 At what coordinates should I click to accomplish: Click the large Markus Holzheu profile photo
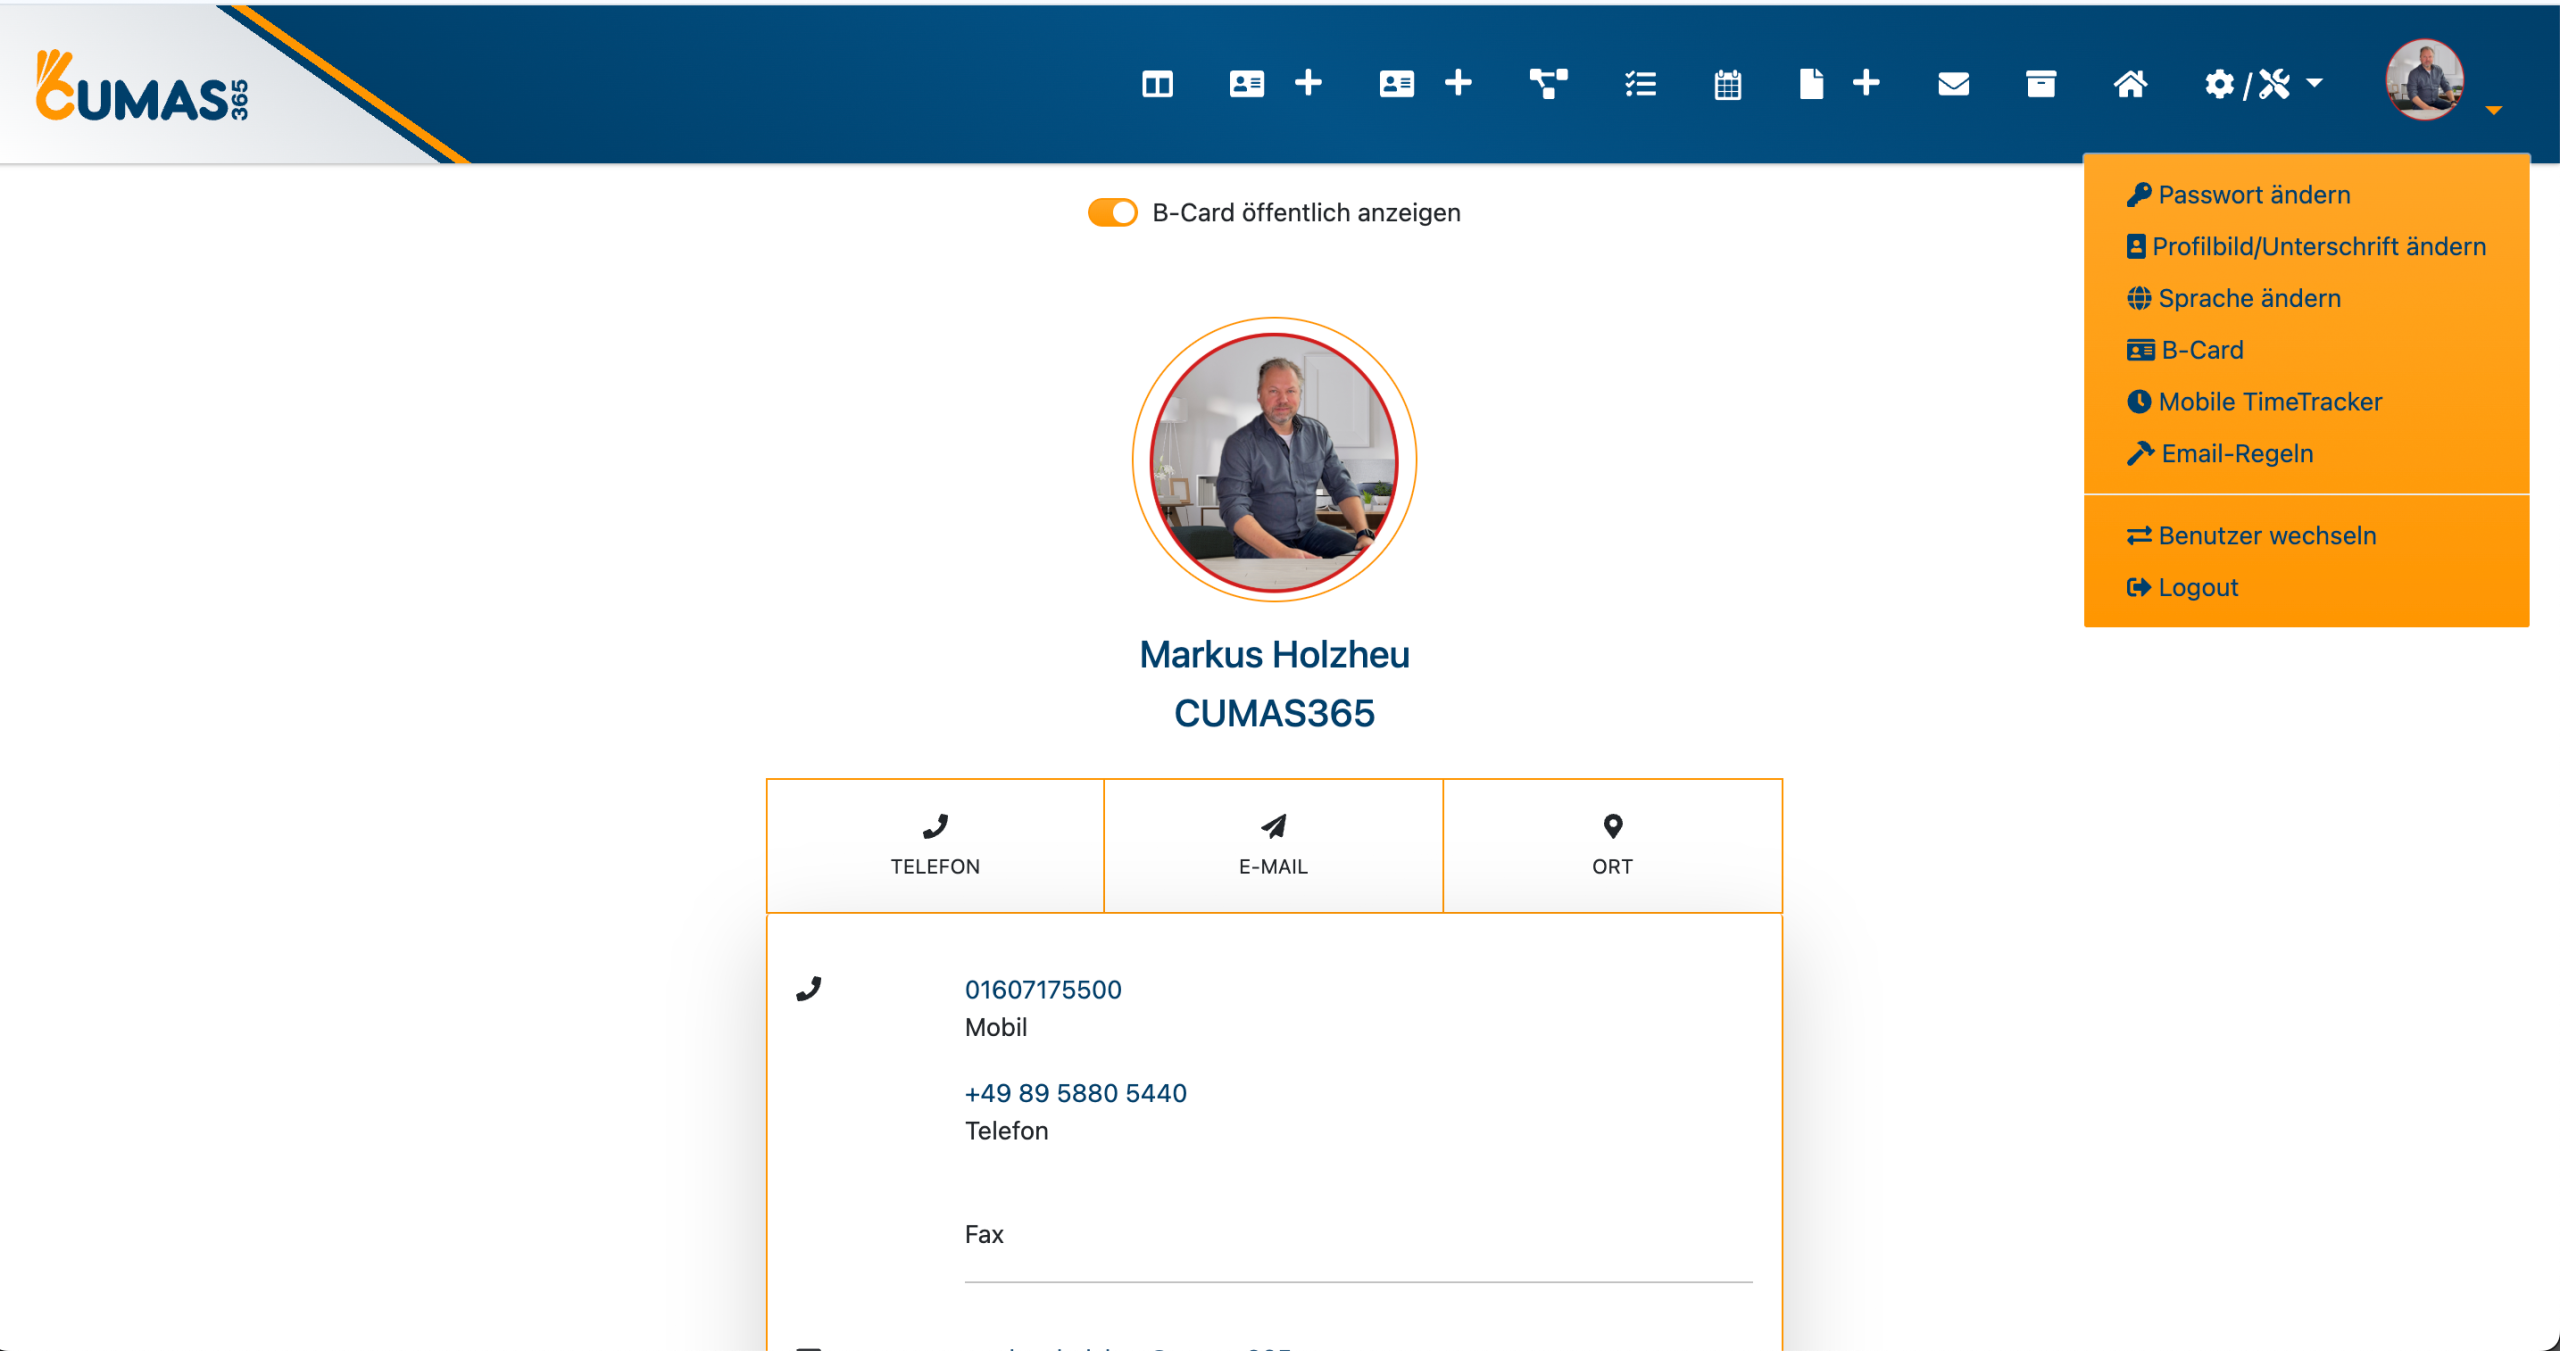1274,461
